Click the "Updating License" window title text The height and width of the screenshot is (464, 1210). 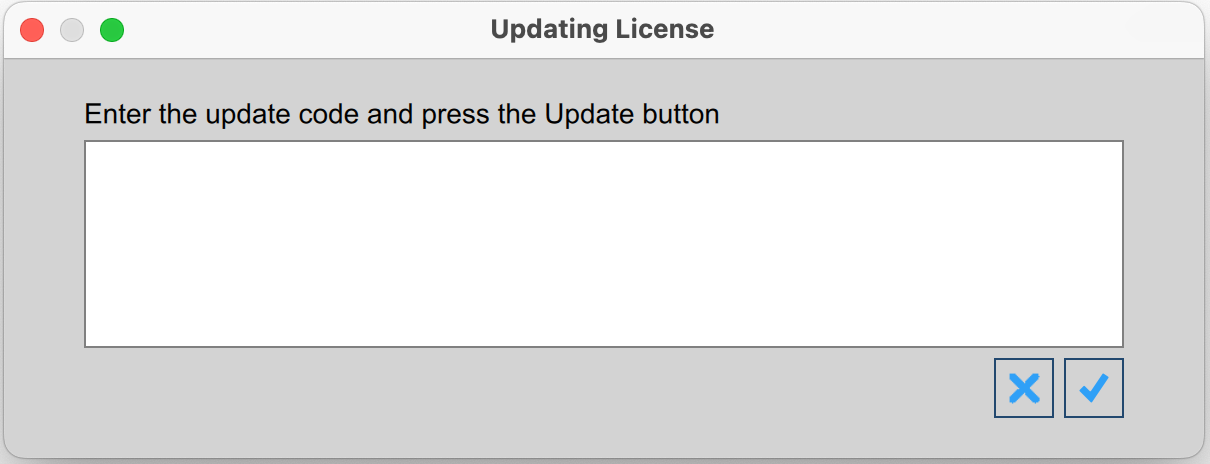click(x=602, y=30)
